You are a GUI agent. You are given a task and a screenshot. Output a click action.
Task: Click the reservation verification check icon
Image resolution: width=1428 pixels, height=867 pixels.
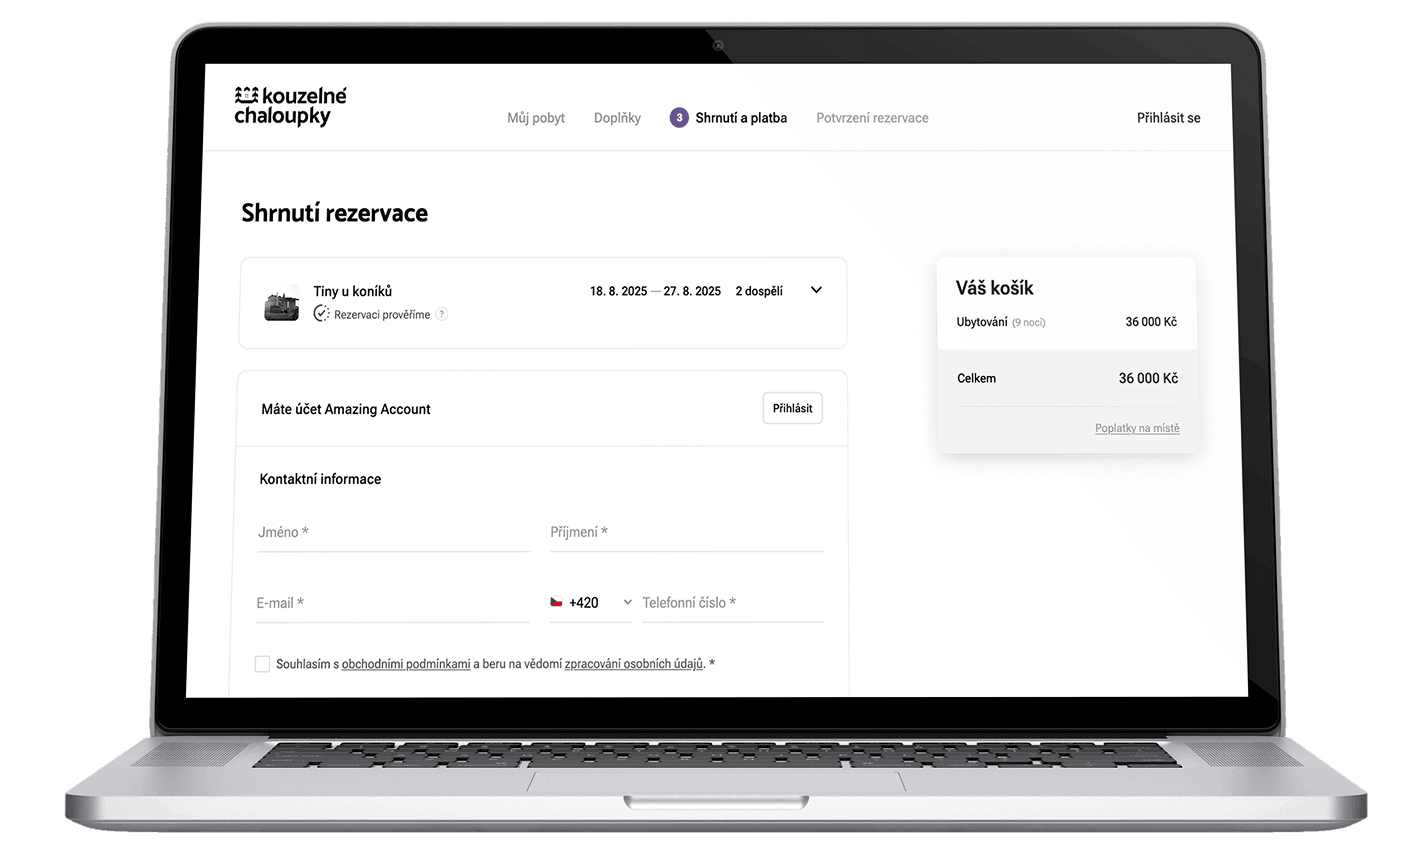click(x=321, y=314)
